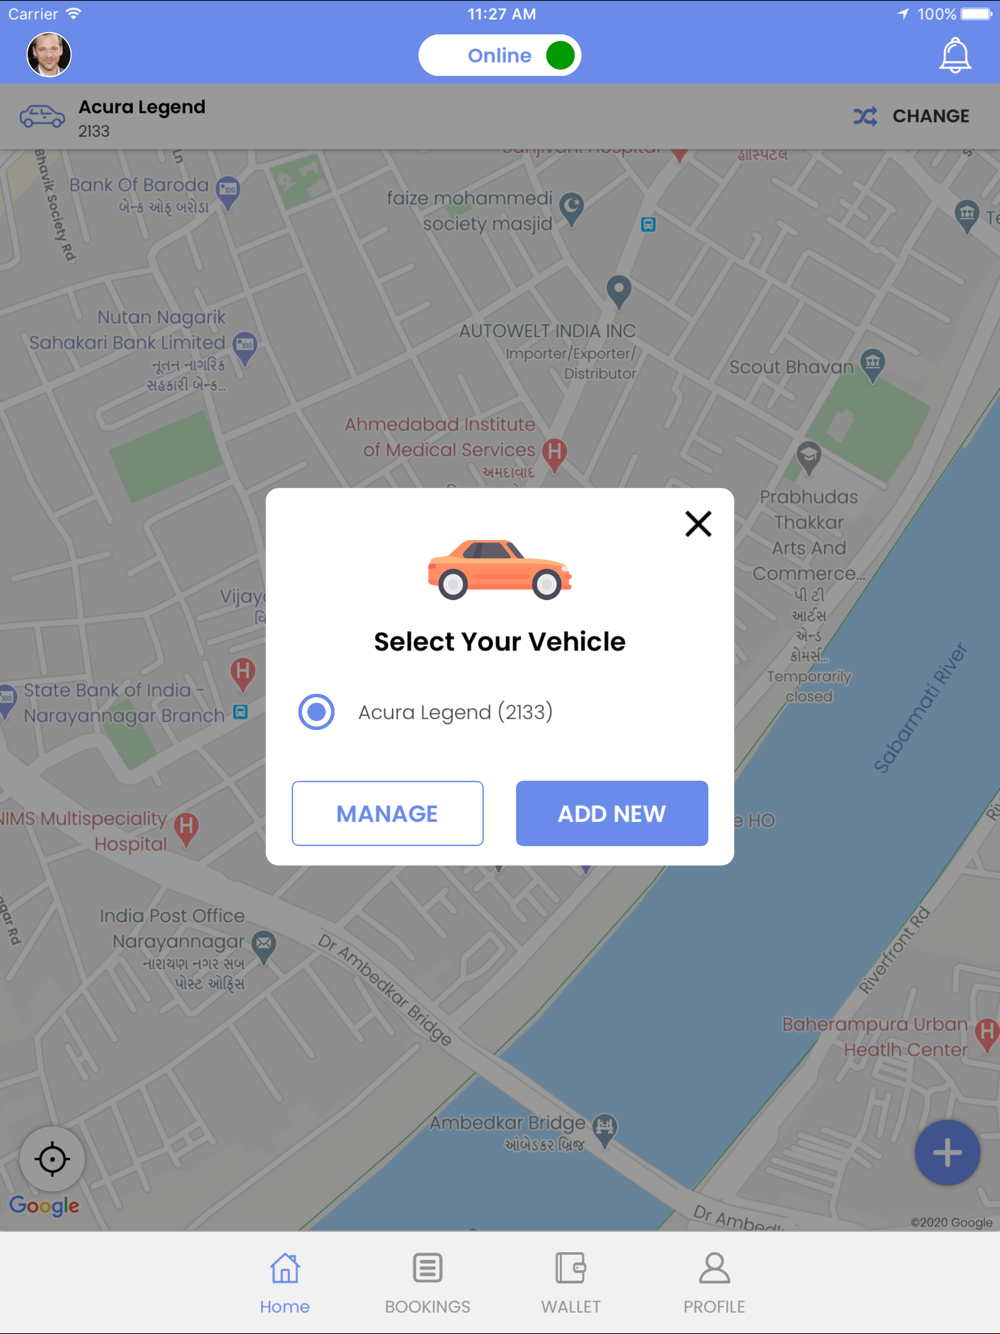Image resolution: width=1000 pixels, height=1334 pixels.
Task: Click the MANAGE button
Action: point(387,813)
